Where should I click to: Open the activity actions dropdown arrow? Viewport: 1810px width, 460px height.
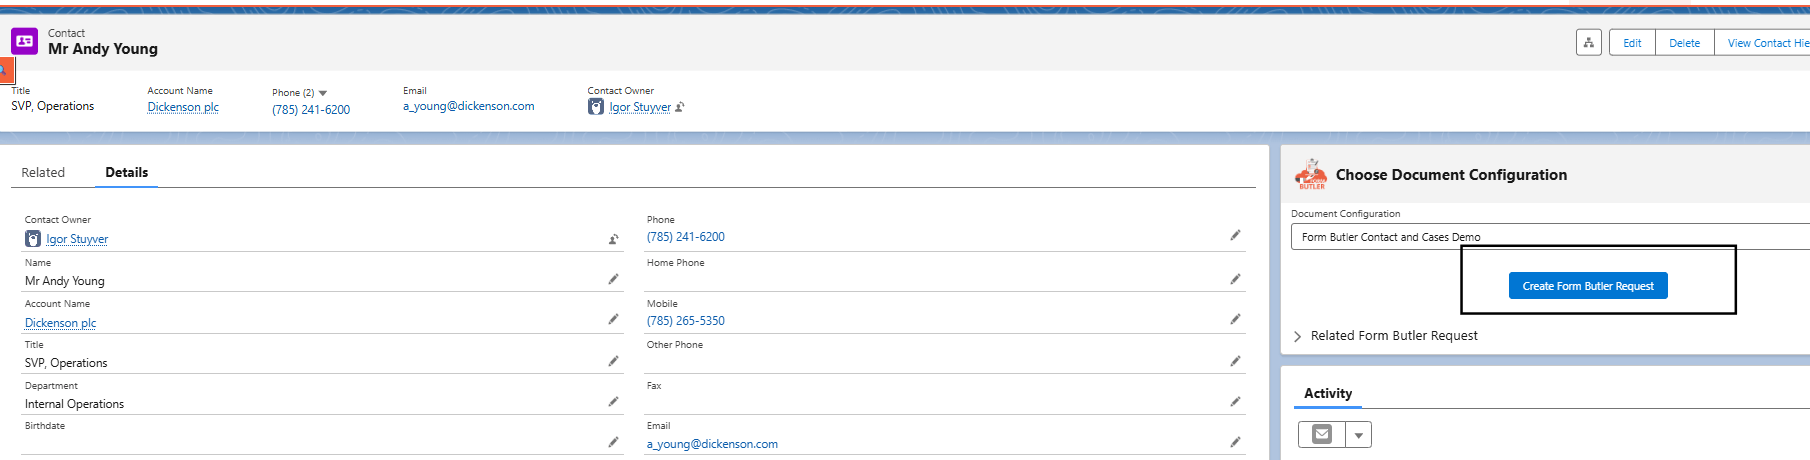[1358, 435]
